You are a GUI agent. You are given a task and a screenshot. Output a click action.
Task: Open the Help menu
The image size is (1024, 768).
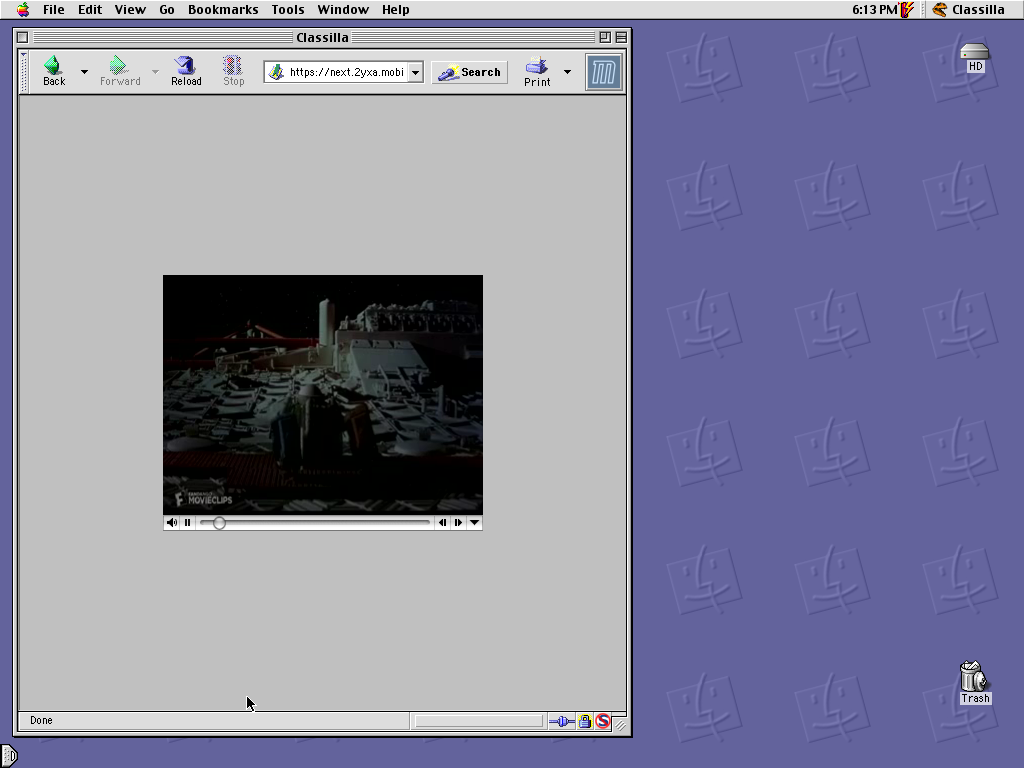pos(396,9)
